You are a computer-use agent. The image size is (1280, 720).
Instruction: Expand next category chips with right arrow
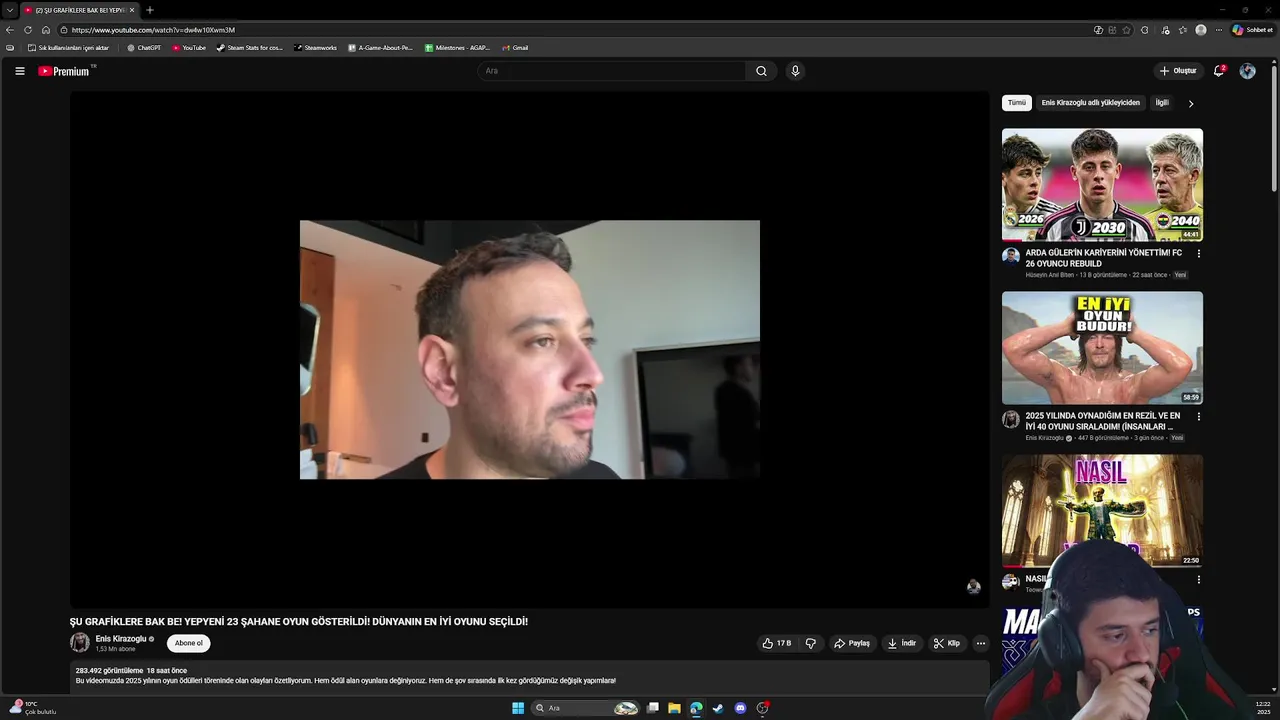coord(1190,103)
